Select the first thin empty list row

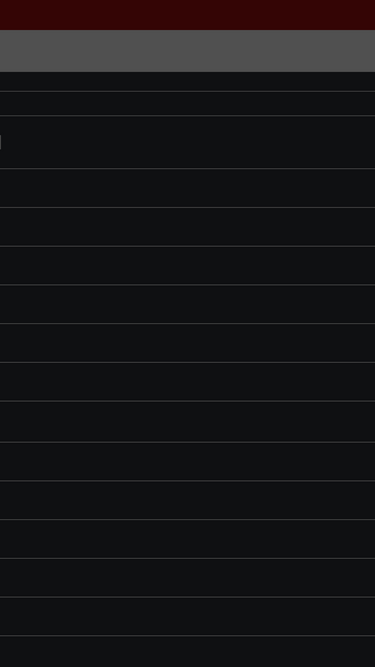pyautogui.click(x=188, y=81)
